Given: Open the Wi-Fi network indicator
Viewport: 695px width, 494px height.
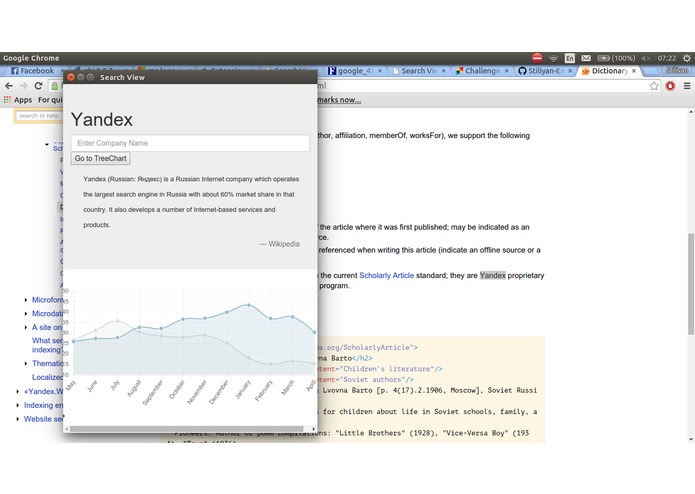Looking at the screenshot, I should point(553,58).
